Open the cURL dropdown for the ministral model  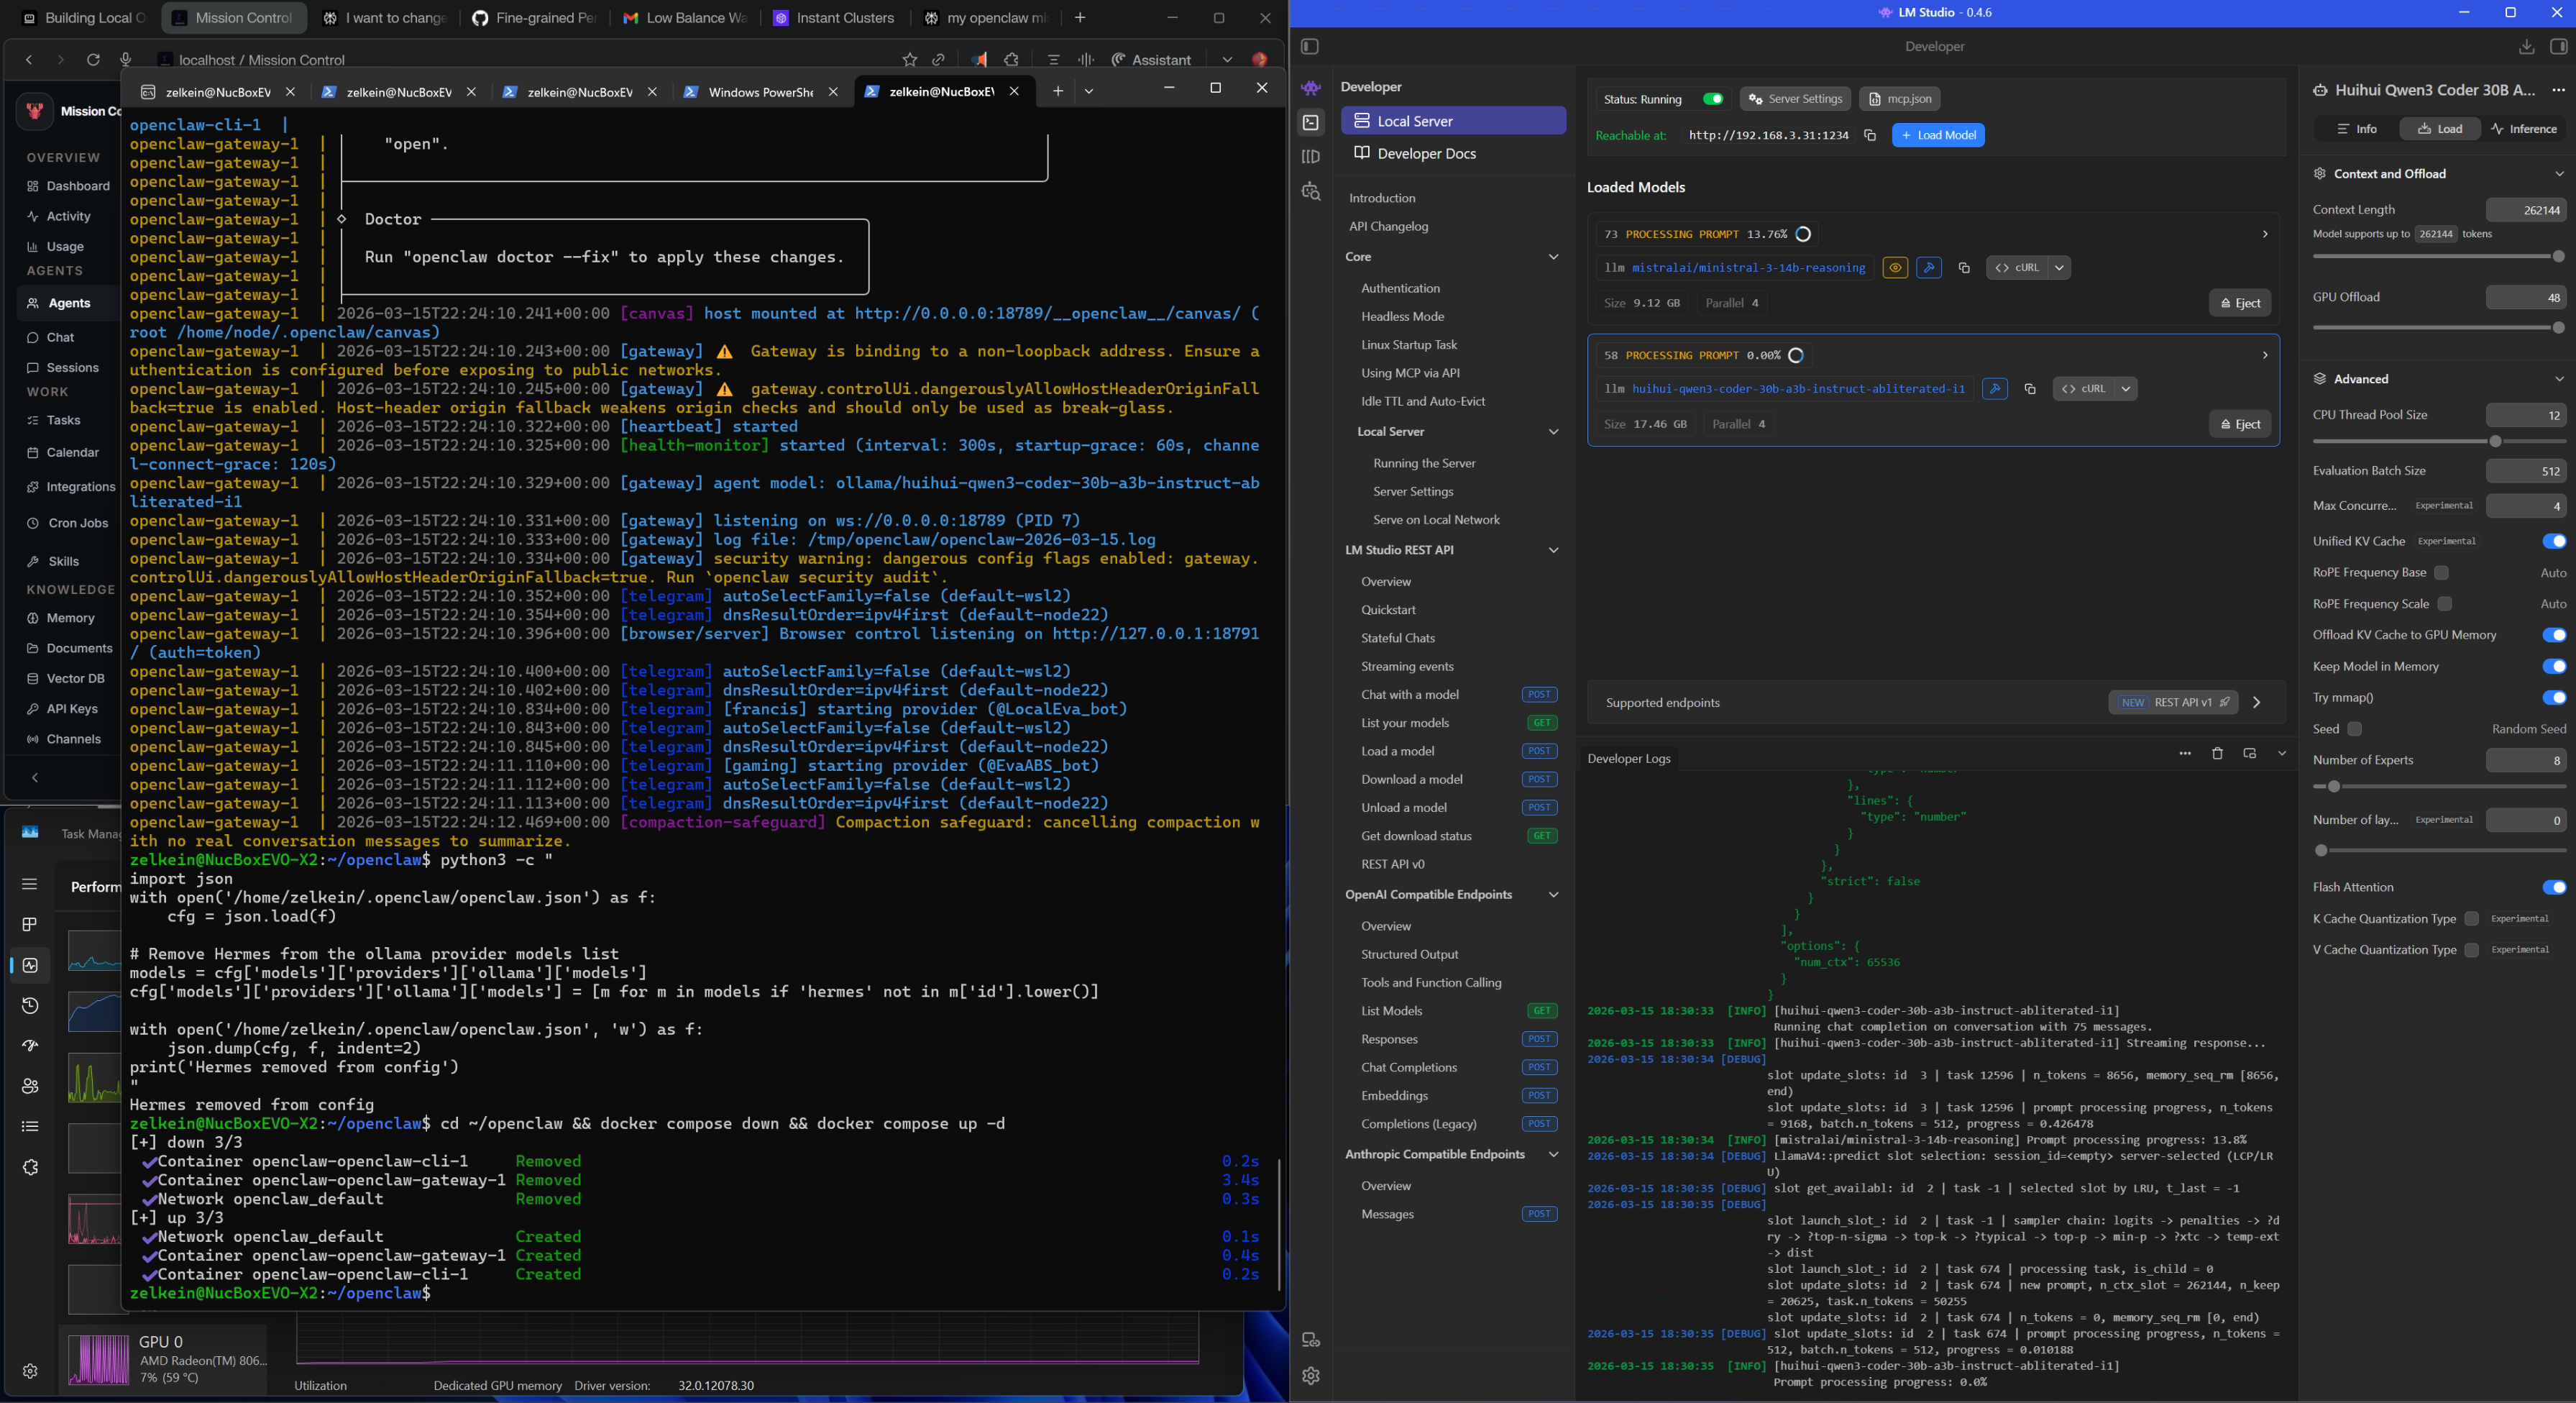coord(2058,268)
